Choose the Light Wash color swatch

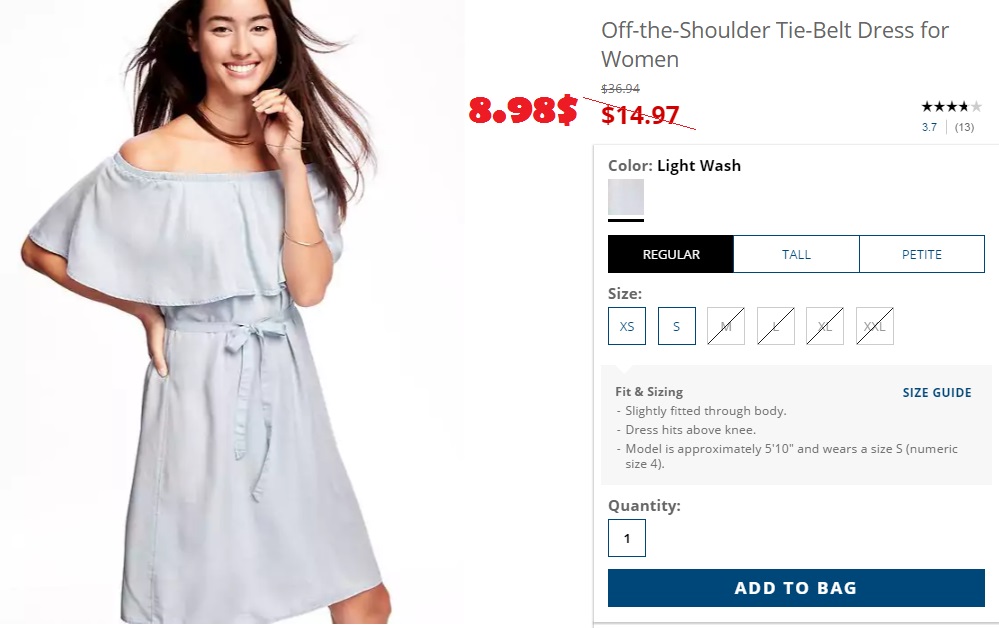[x=626, y=197]
